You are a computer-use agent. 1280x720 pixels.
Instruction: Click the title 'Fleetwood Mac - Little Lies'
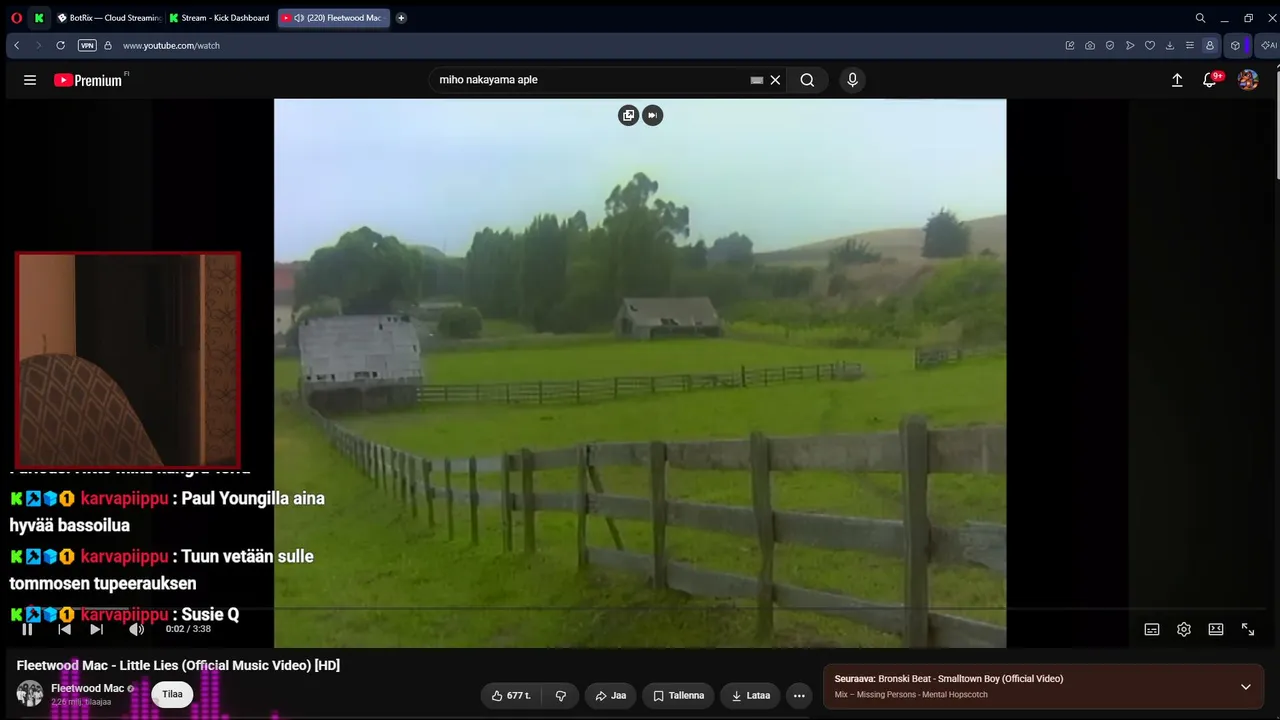point(178,665)
